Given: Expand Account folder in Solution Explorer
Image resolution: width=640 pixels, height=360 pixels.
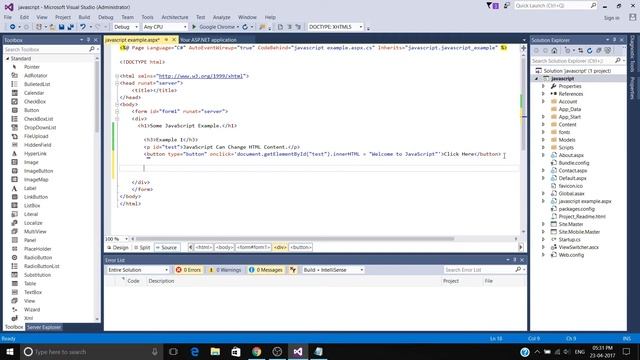Looking at the screenshot, I should [543, 102].
